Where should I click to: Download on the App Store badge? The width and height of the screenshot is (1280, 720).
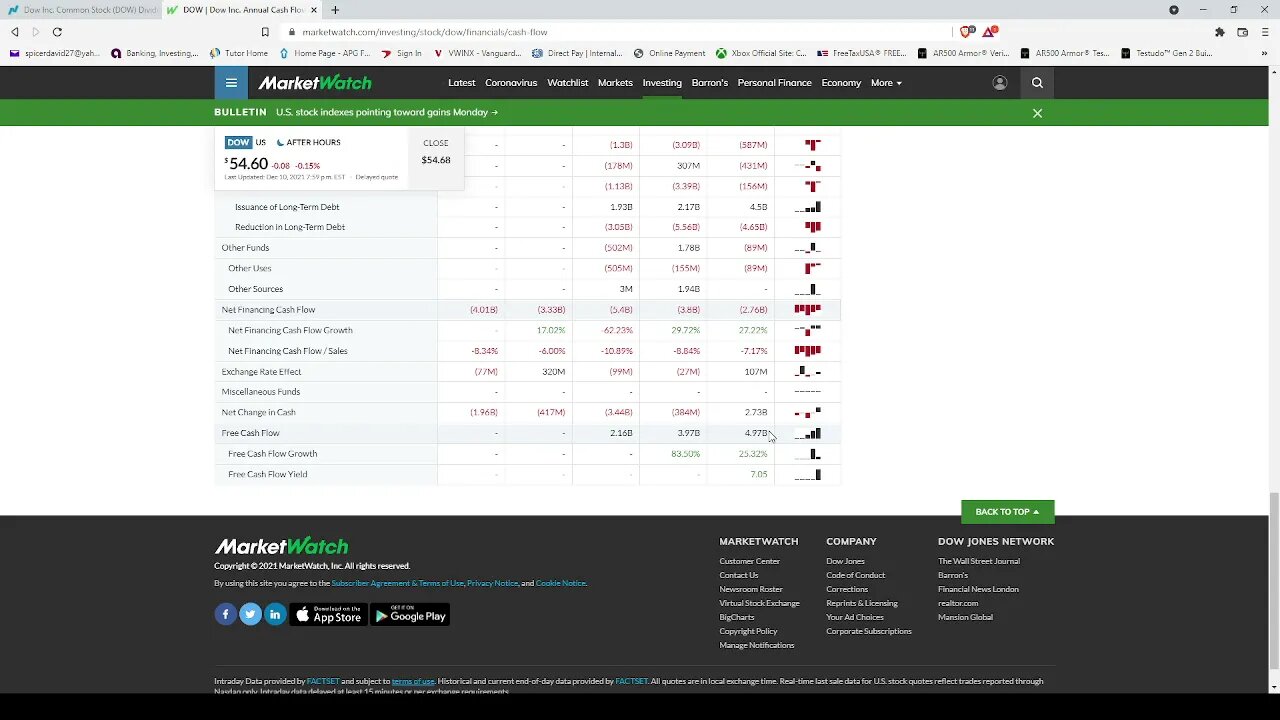(x=328, y=614)
